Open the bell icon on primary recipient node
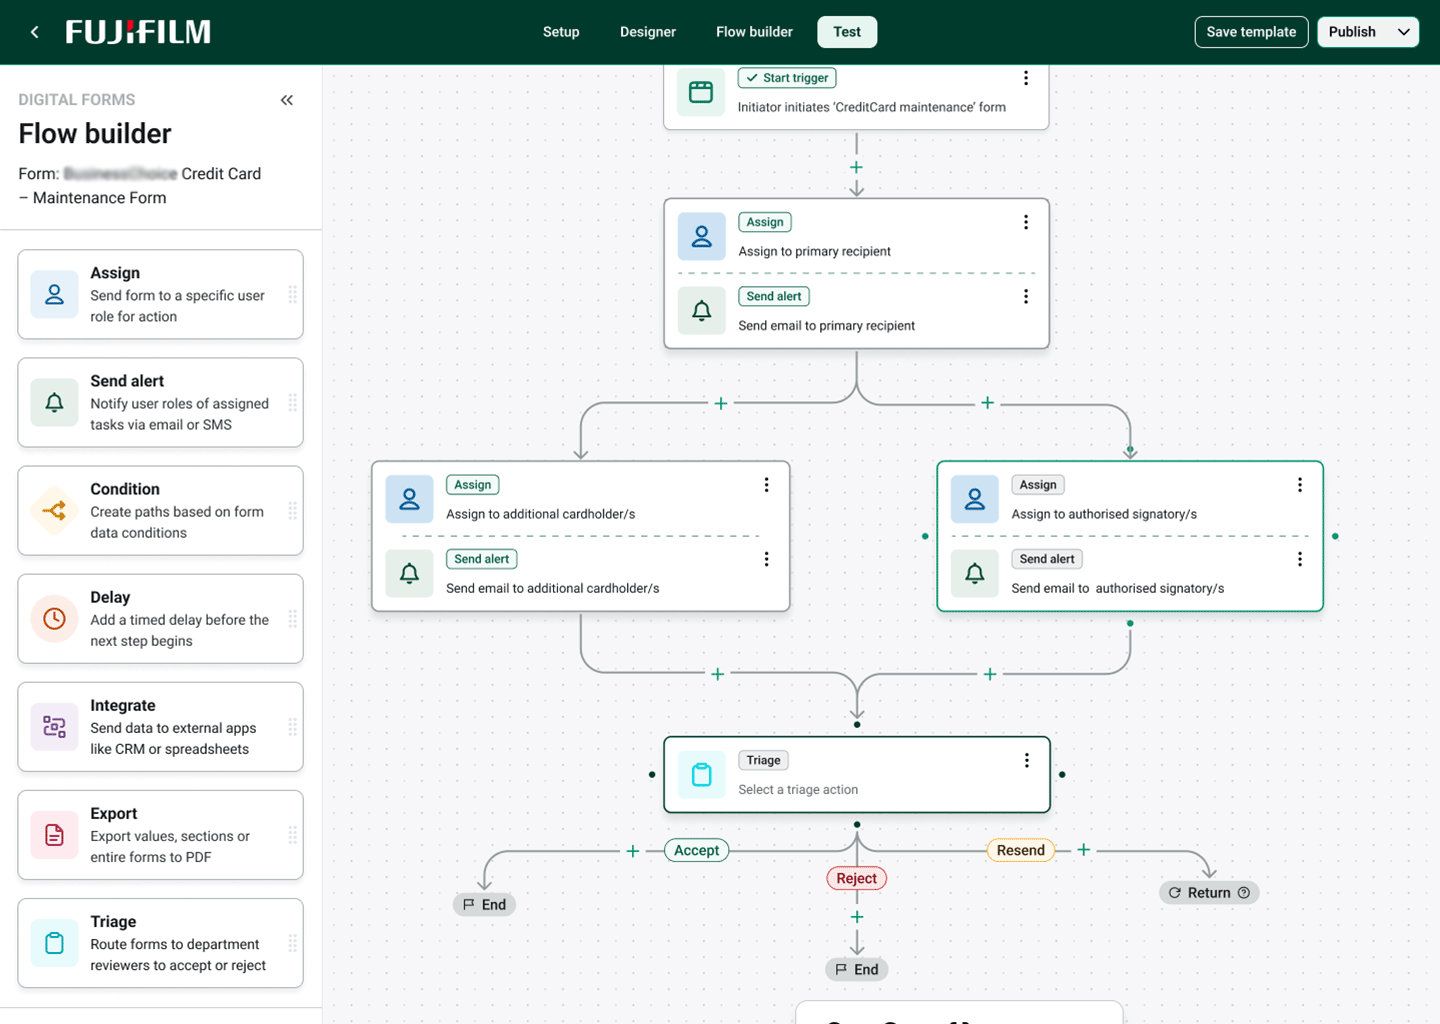The image size is (1440, 1024). coord(701,310)
